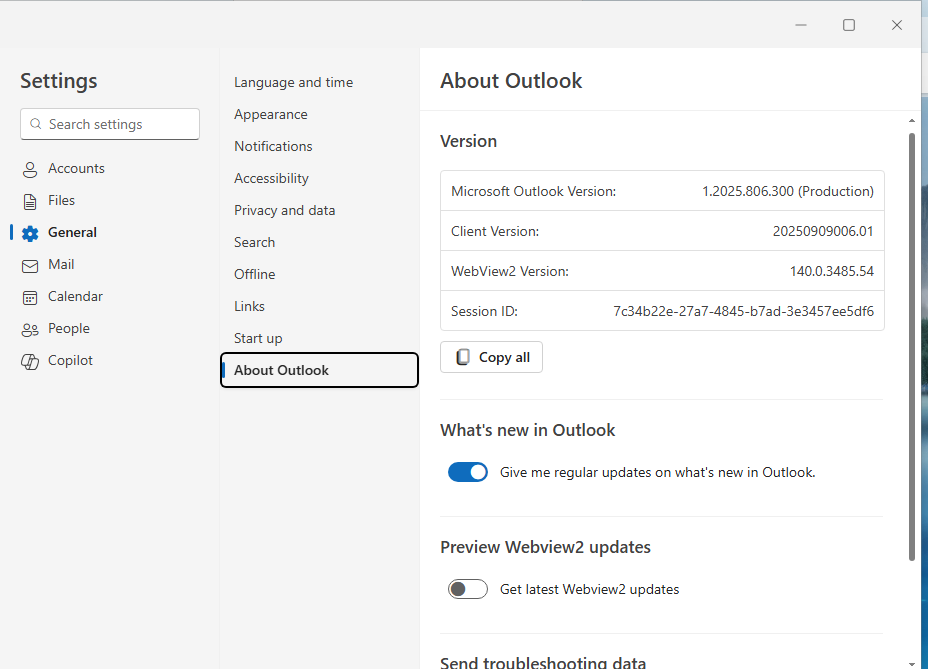
Task: Select the Session ID value text
Action: coord(743,311)
